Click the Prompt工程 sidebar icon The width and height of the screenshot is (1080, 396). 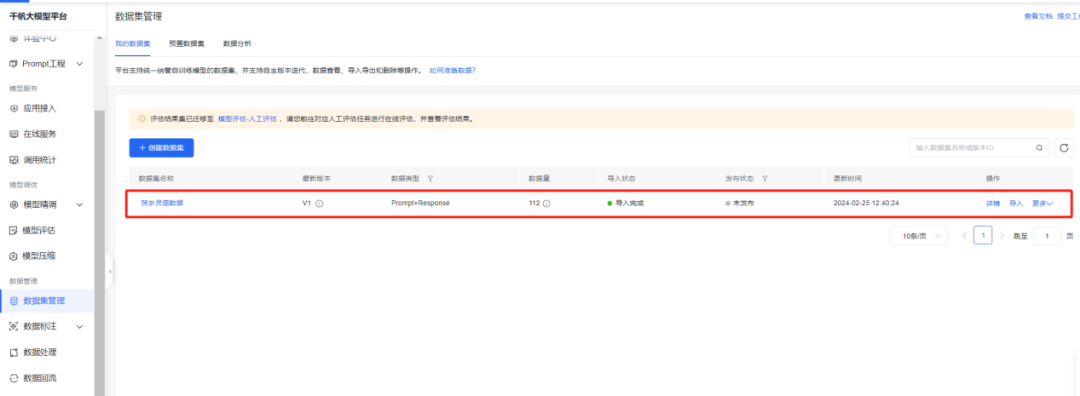click(13, 63)
